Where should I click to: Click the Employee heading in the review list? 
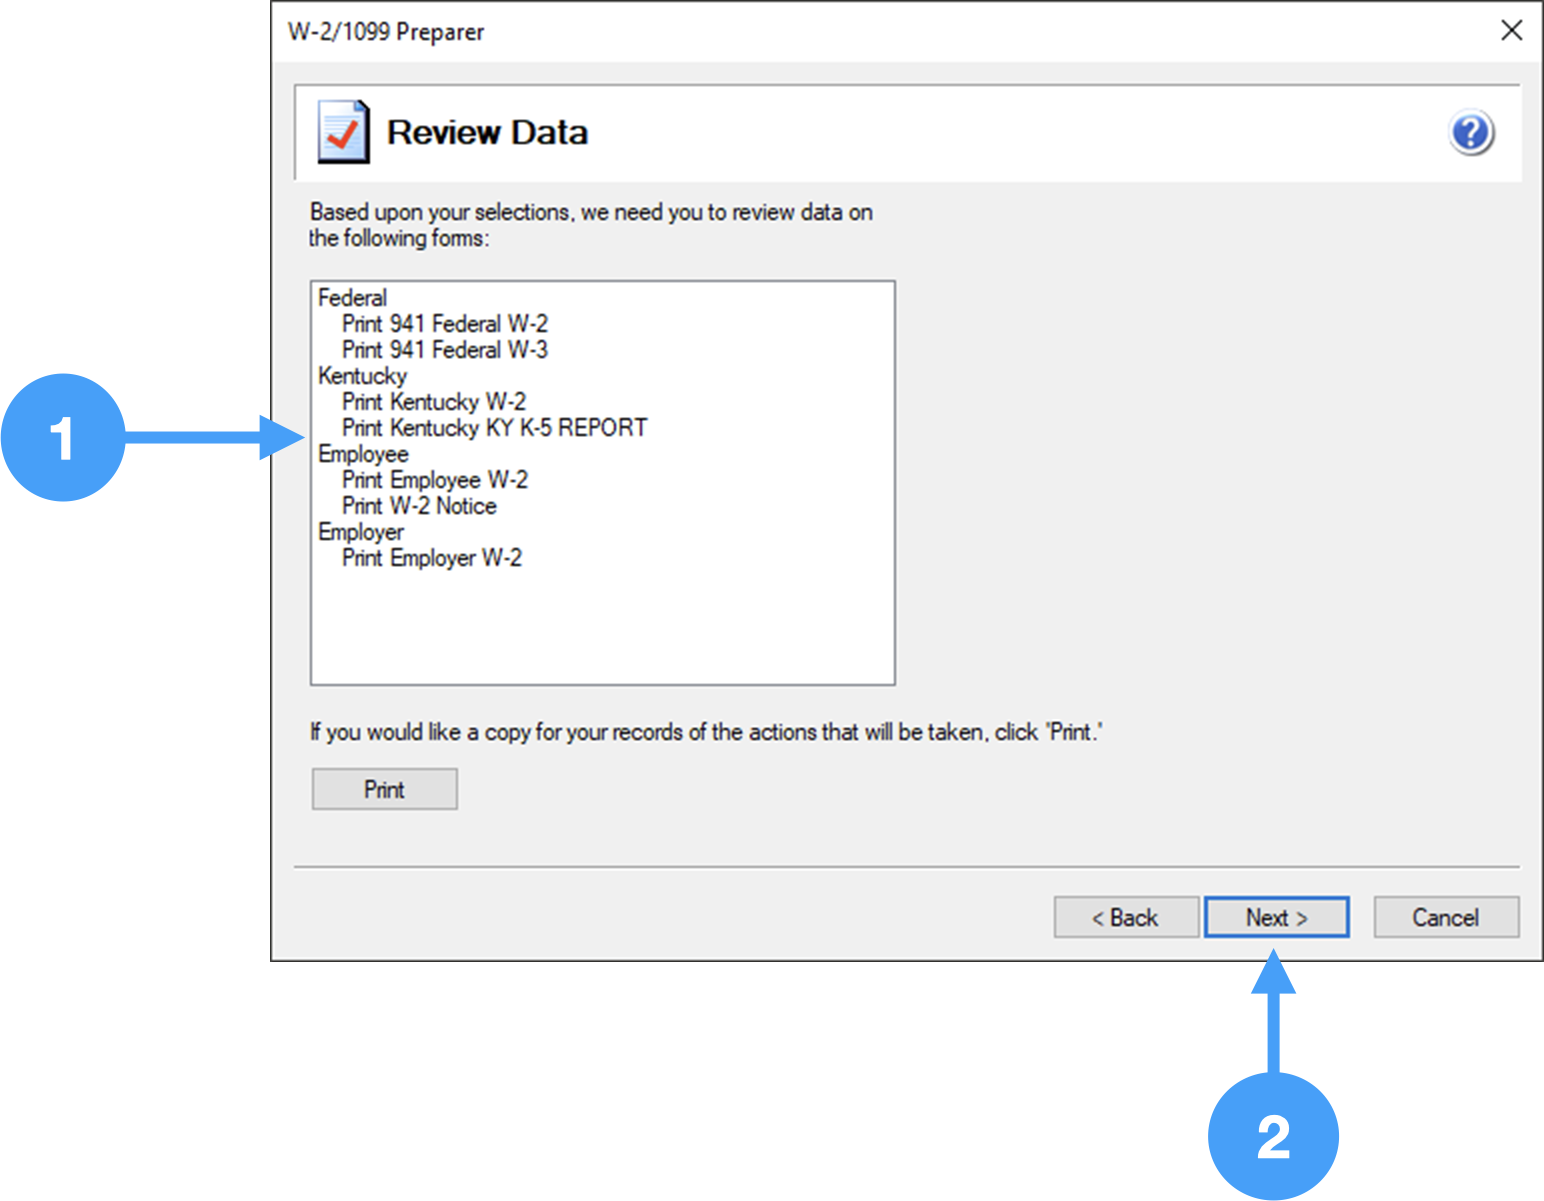[363, 453]
